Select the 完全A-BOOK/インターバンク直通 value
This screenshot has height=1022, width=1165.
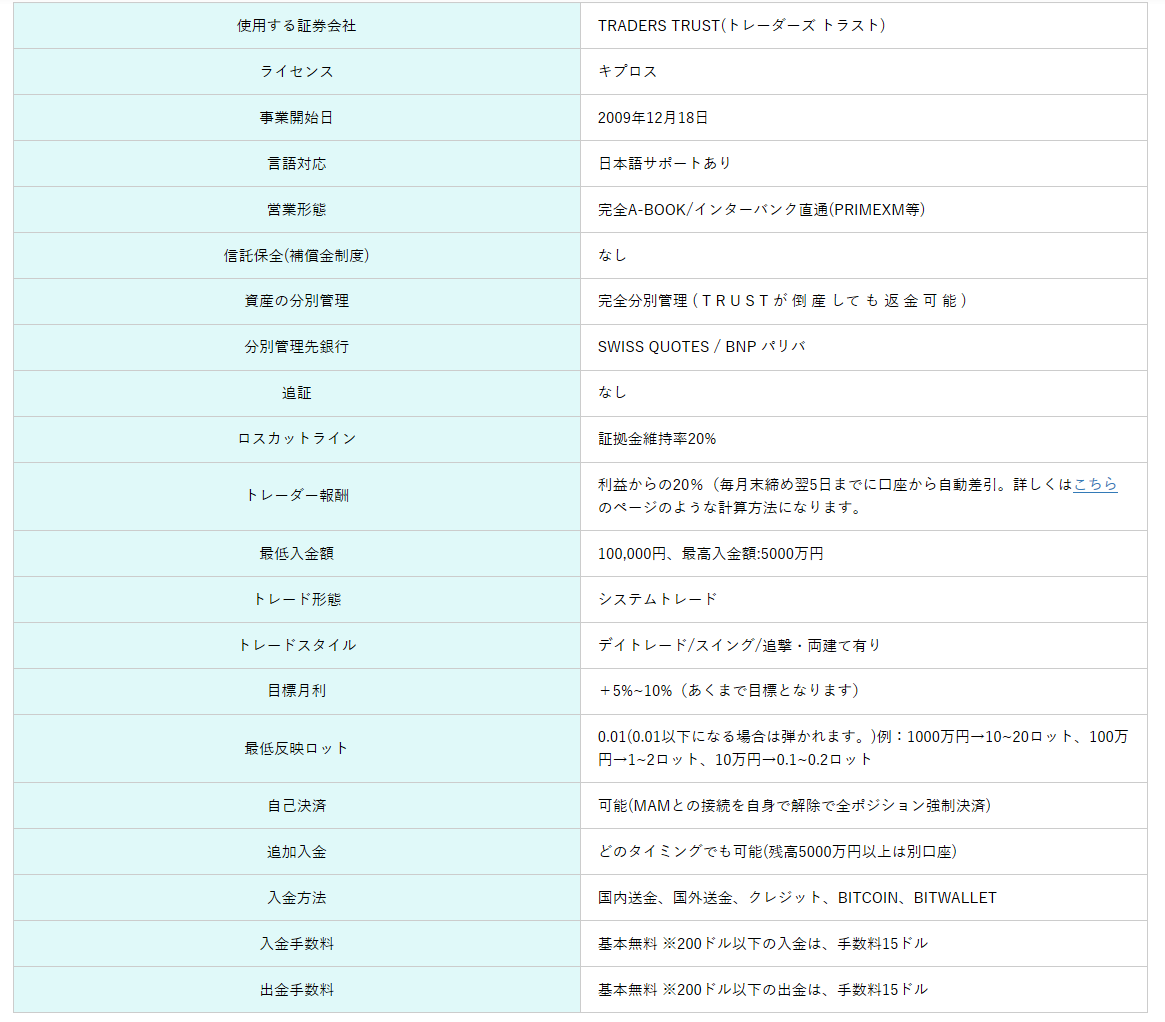click(762, 209)
